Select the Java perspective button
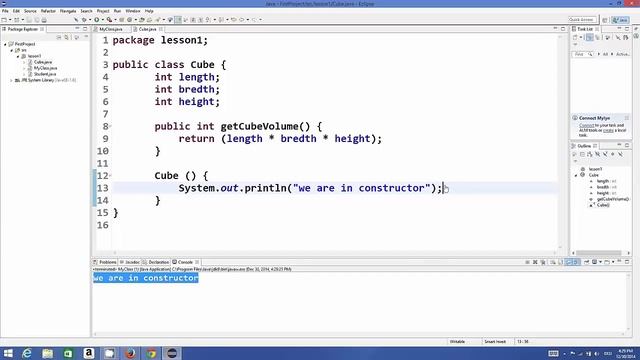 point(620,20)
